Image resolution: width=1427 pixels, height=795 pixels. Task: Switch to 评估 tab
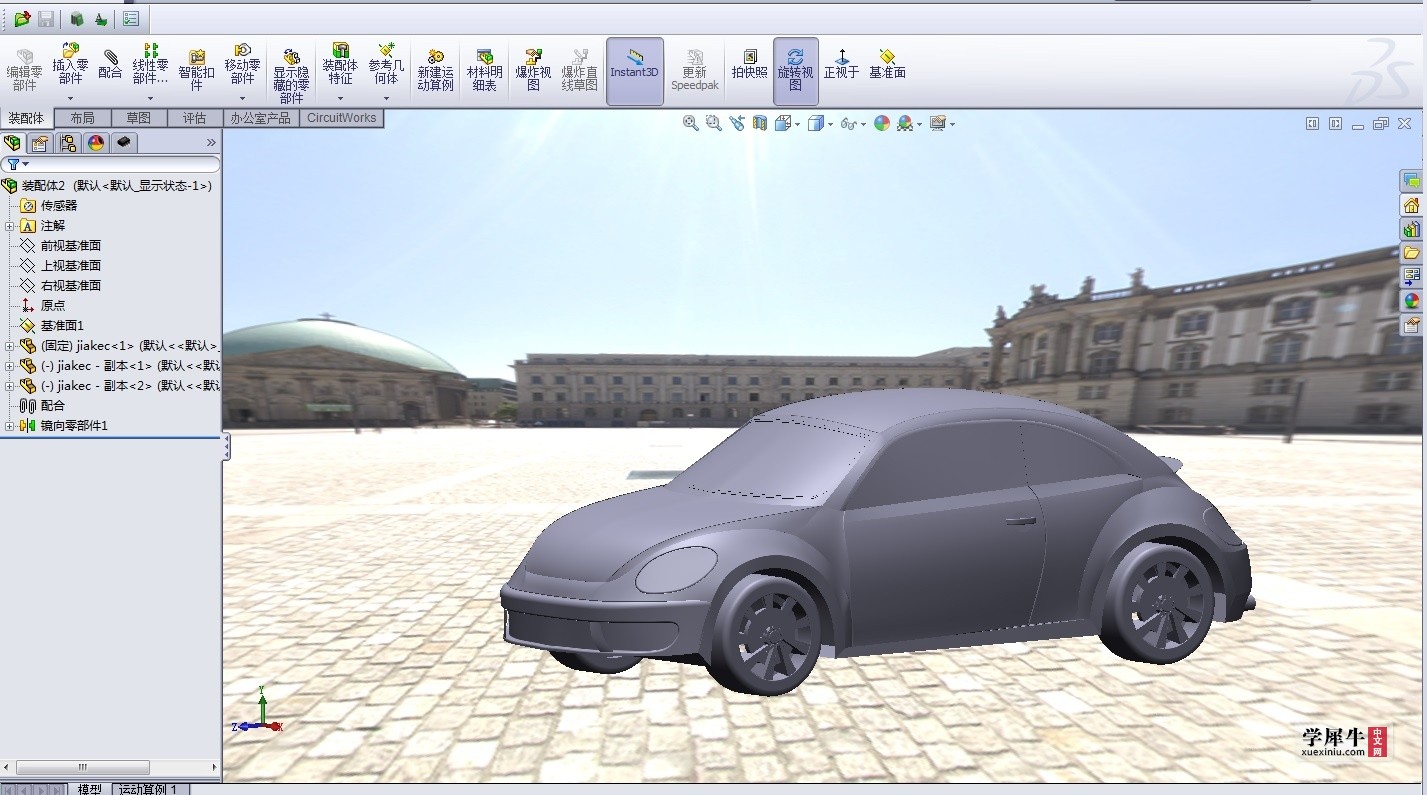pyautogui.click(x=194, y=118)
